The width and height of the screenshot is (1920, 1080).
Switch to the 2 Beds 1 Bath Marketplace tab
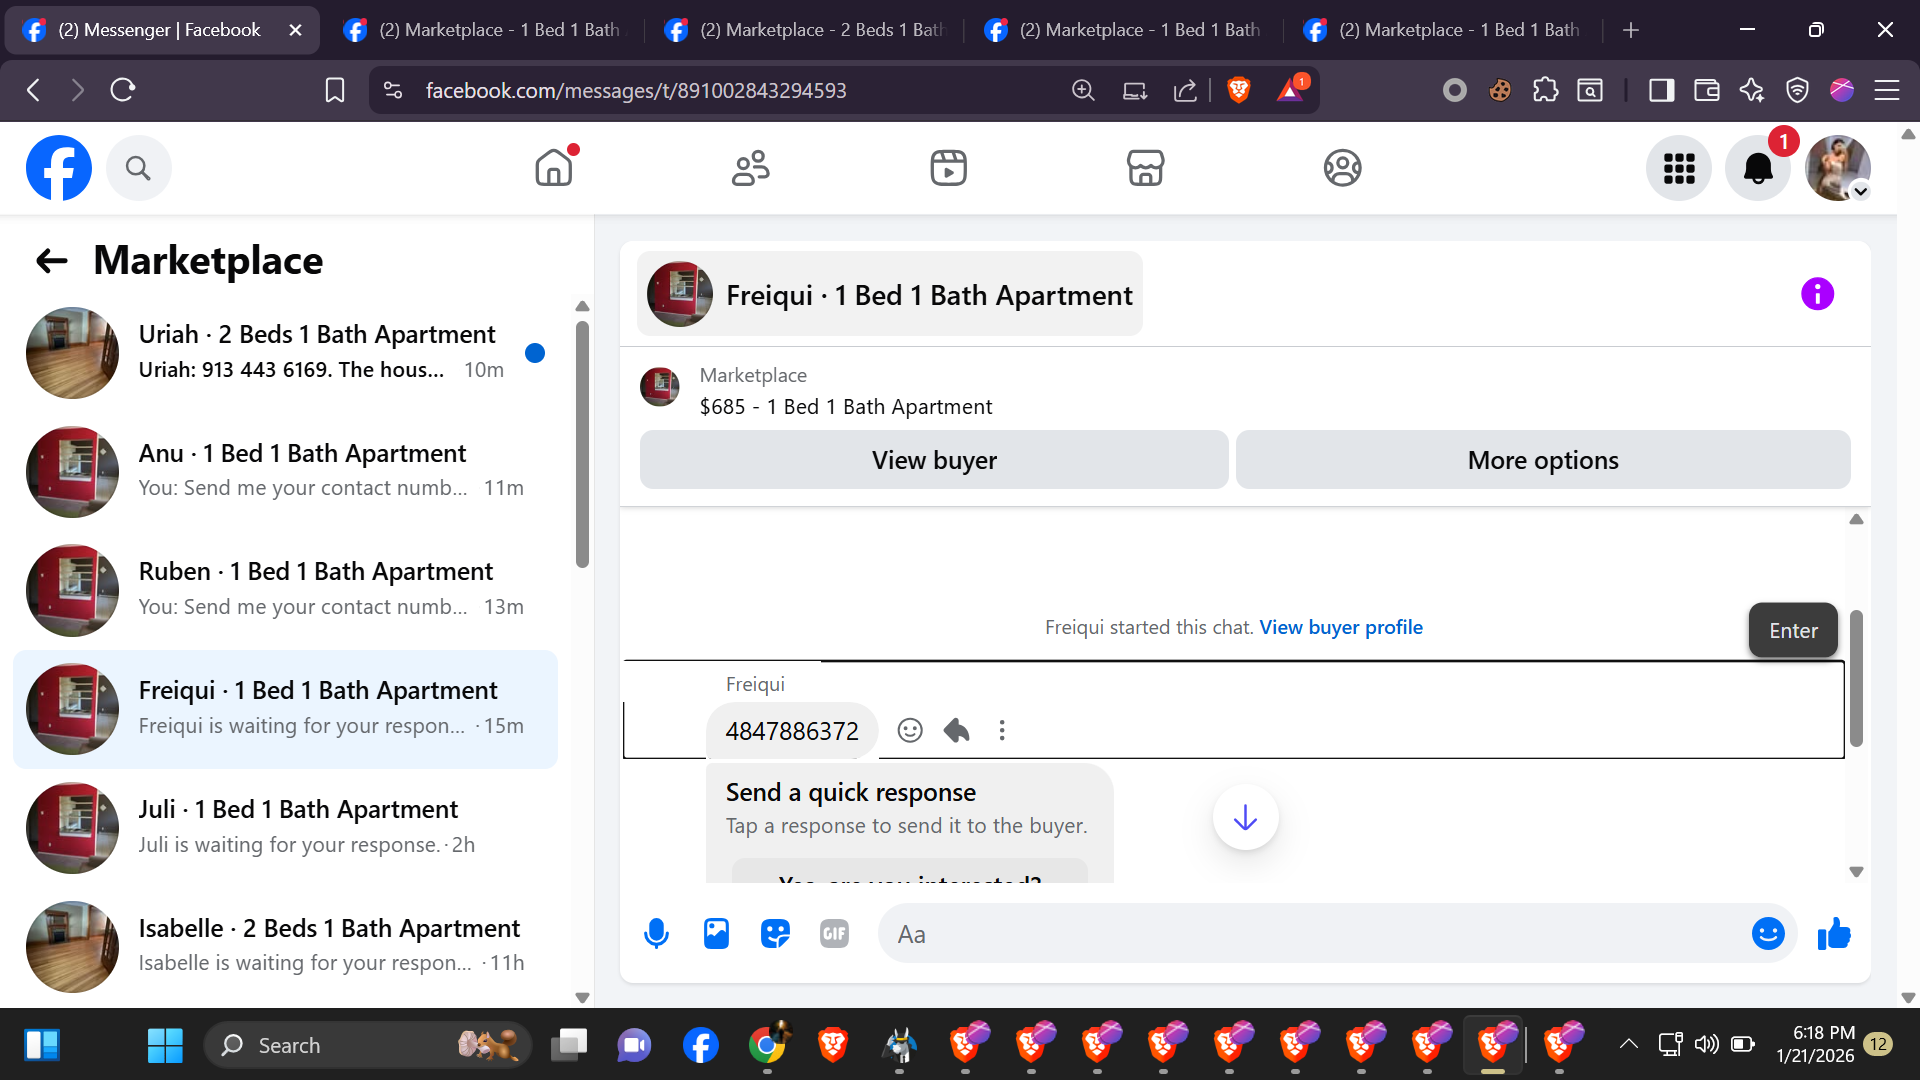tap(805, 30)
